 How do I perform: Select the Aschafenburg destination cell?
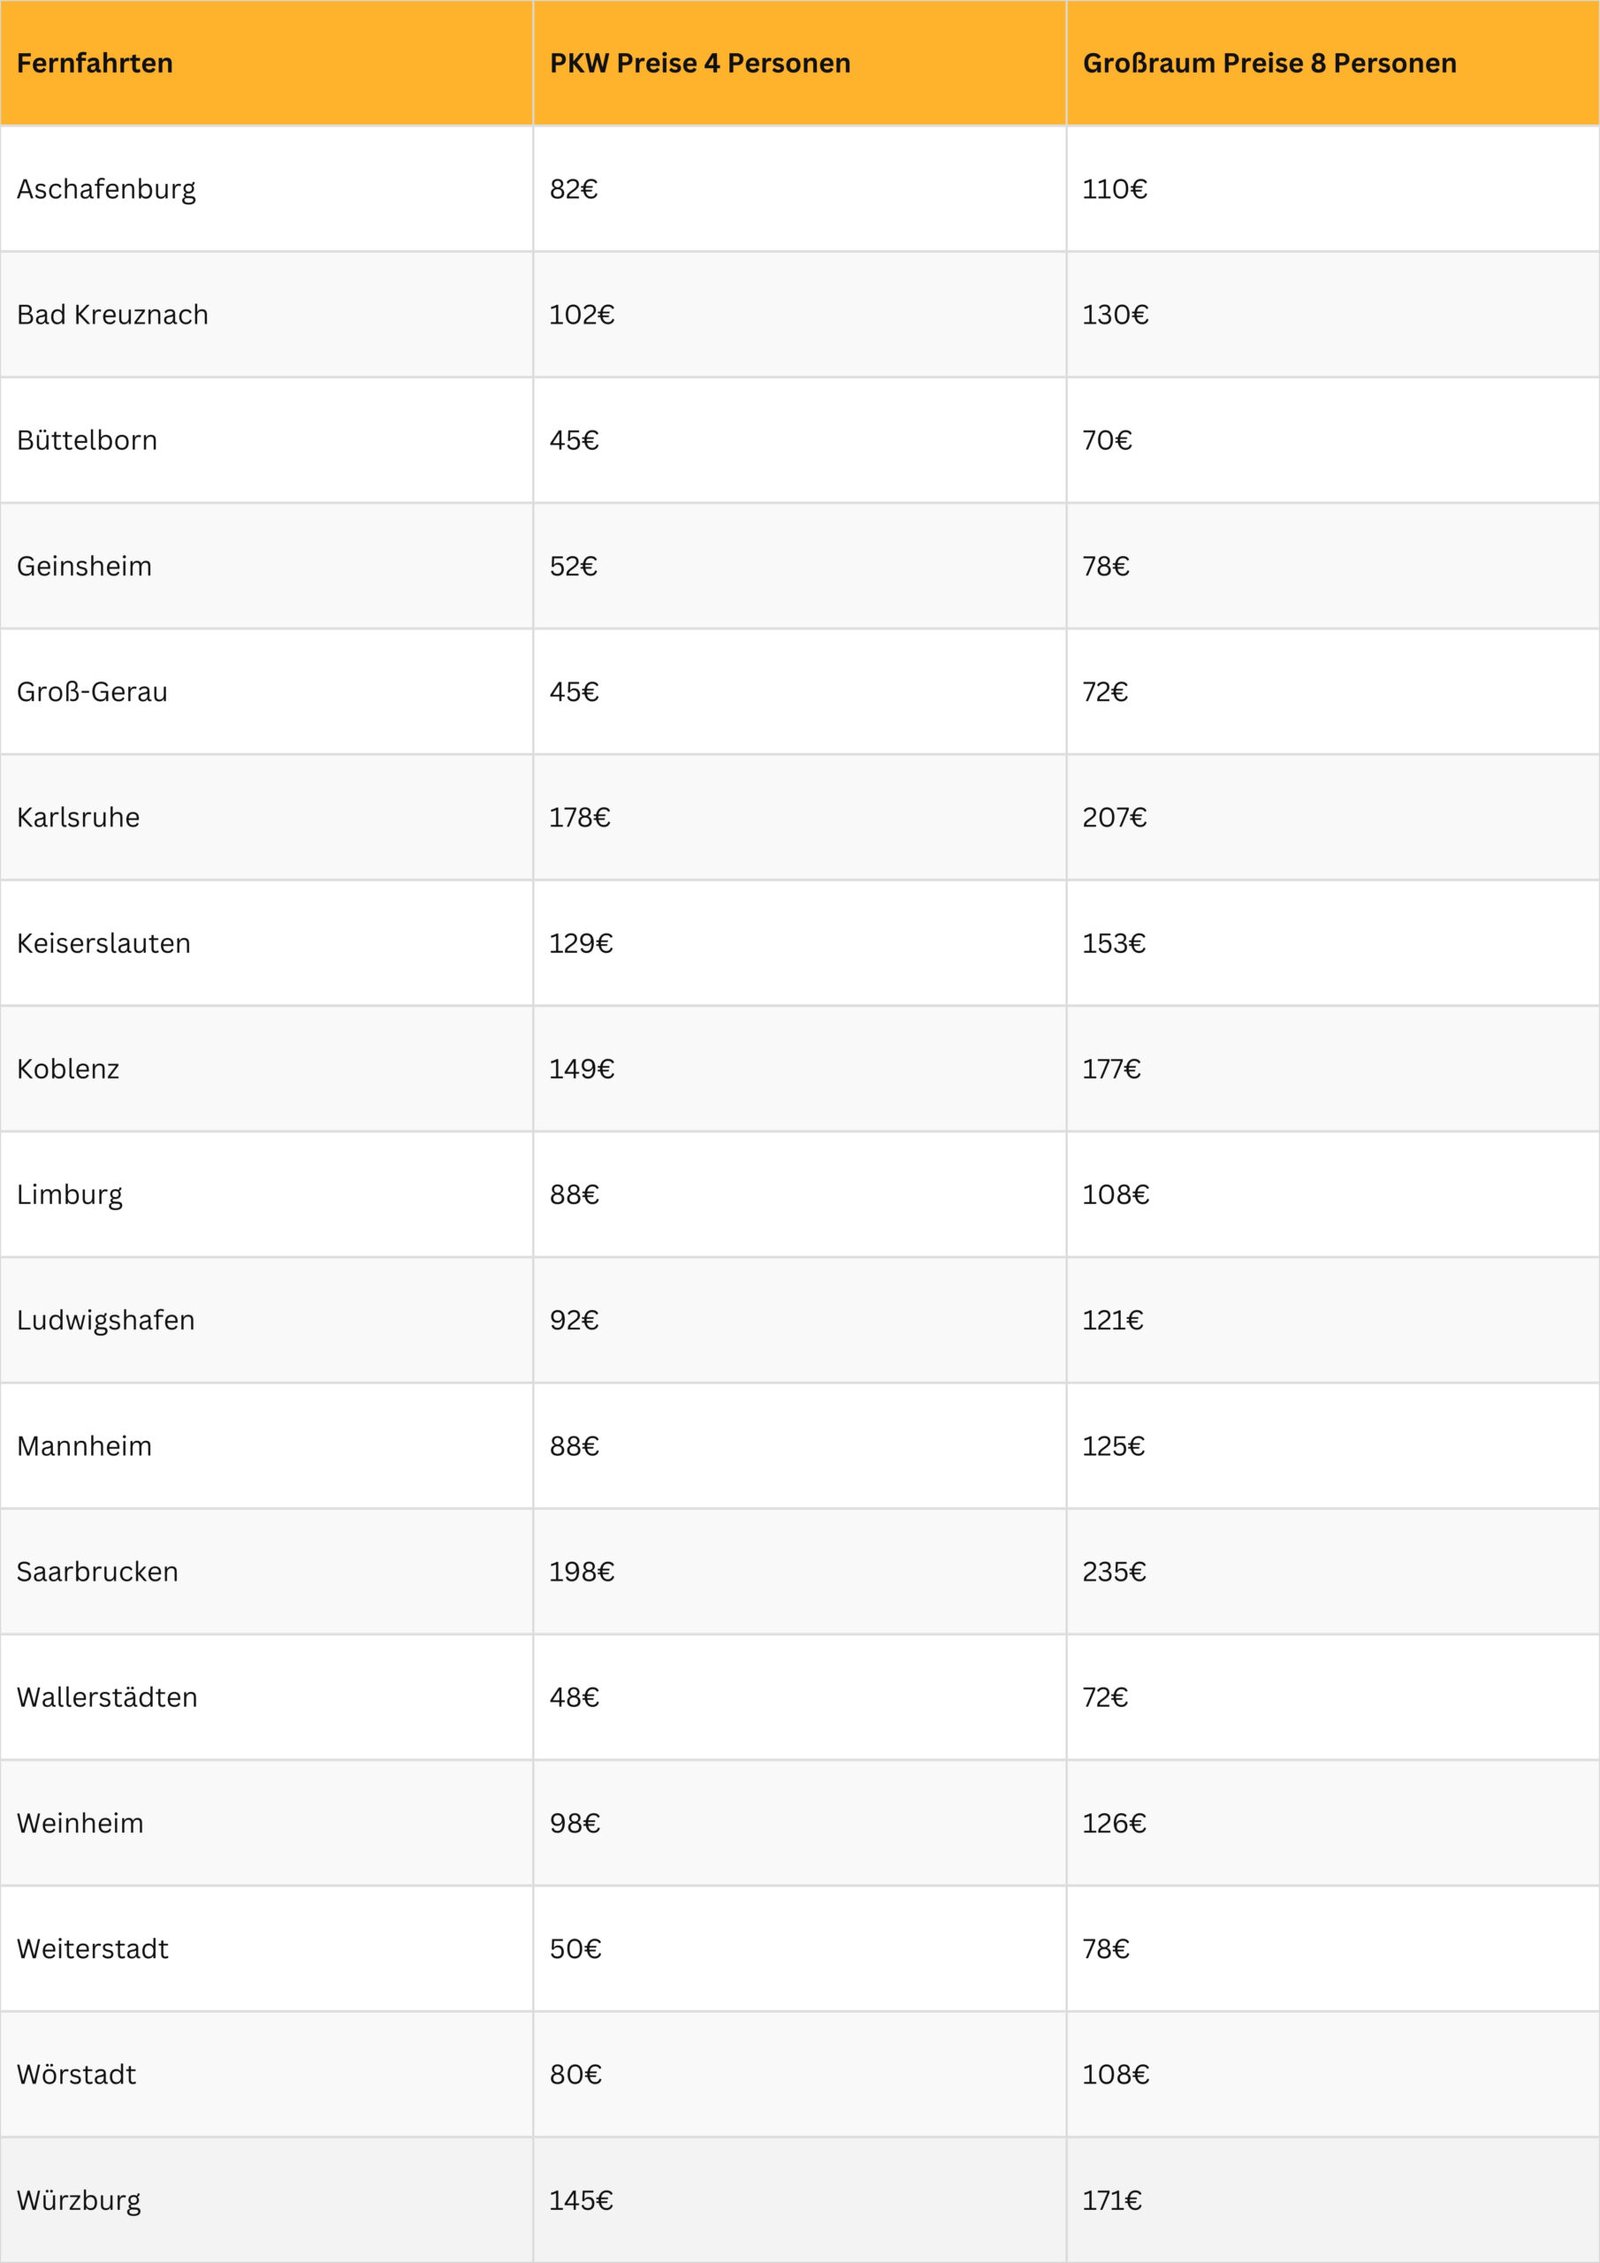[x=106, y=189]
